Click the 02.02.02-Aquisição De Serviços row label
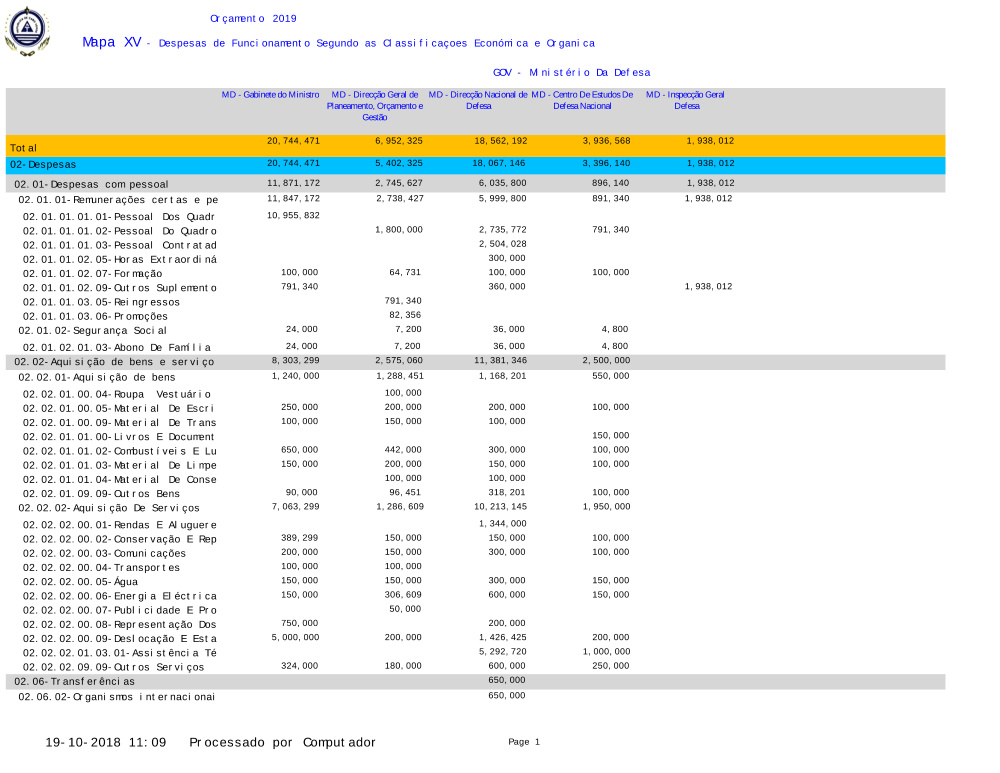 (109, 508)
